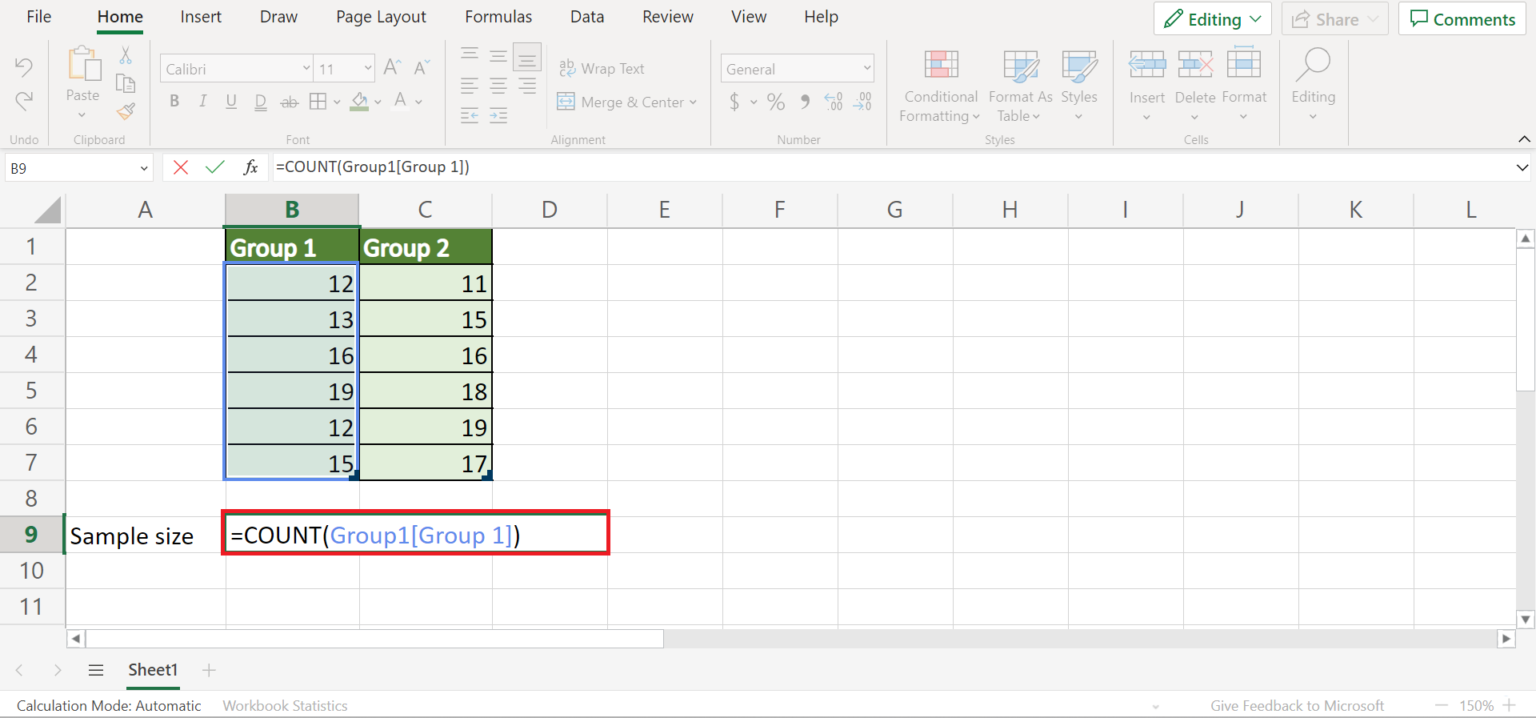Toggle bold formatting
1536x718 pixels.
pos(174,100)
